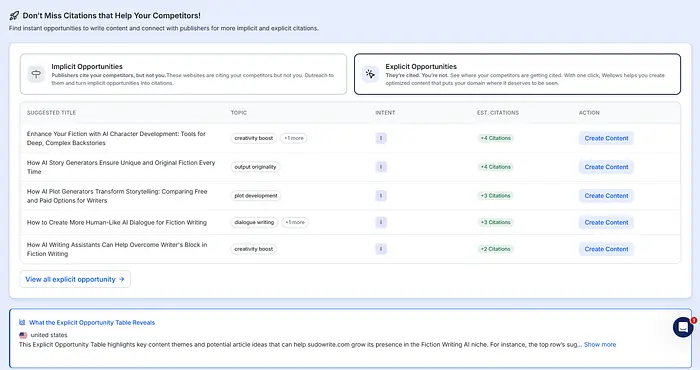Expand +1 more topics in dialogue writing row
Screen dimensions: 700x370
pyautogui.click(x=295, y=222)
